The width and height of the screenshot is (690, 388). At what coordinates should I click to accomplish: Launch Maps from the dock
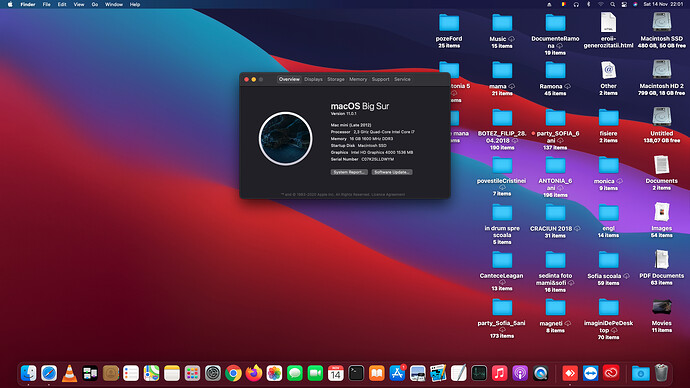151,373
